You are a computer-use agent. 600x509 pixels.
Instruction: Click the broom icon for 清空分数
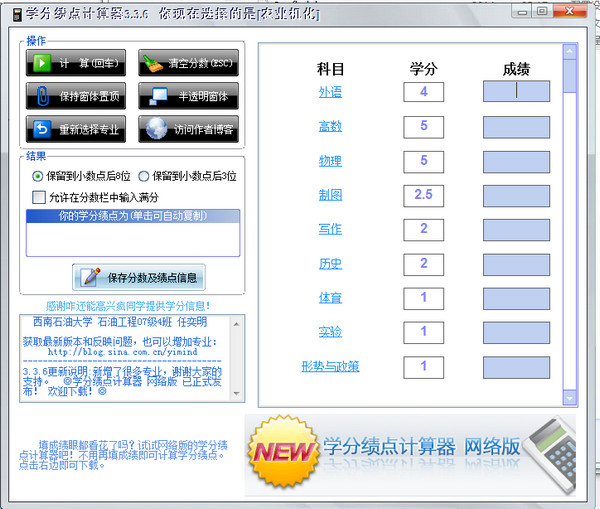pos(153,64)
